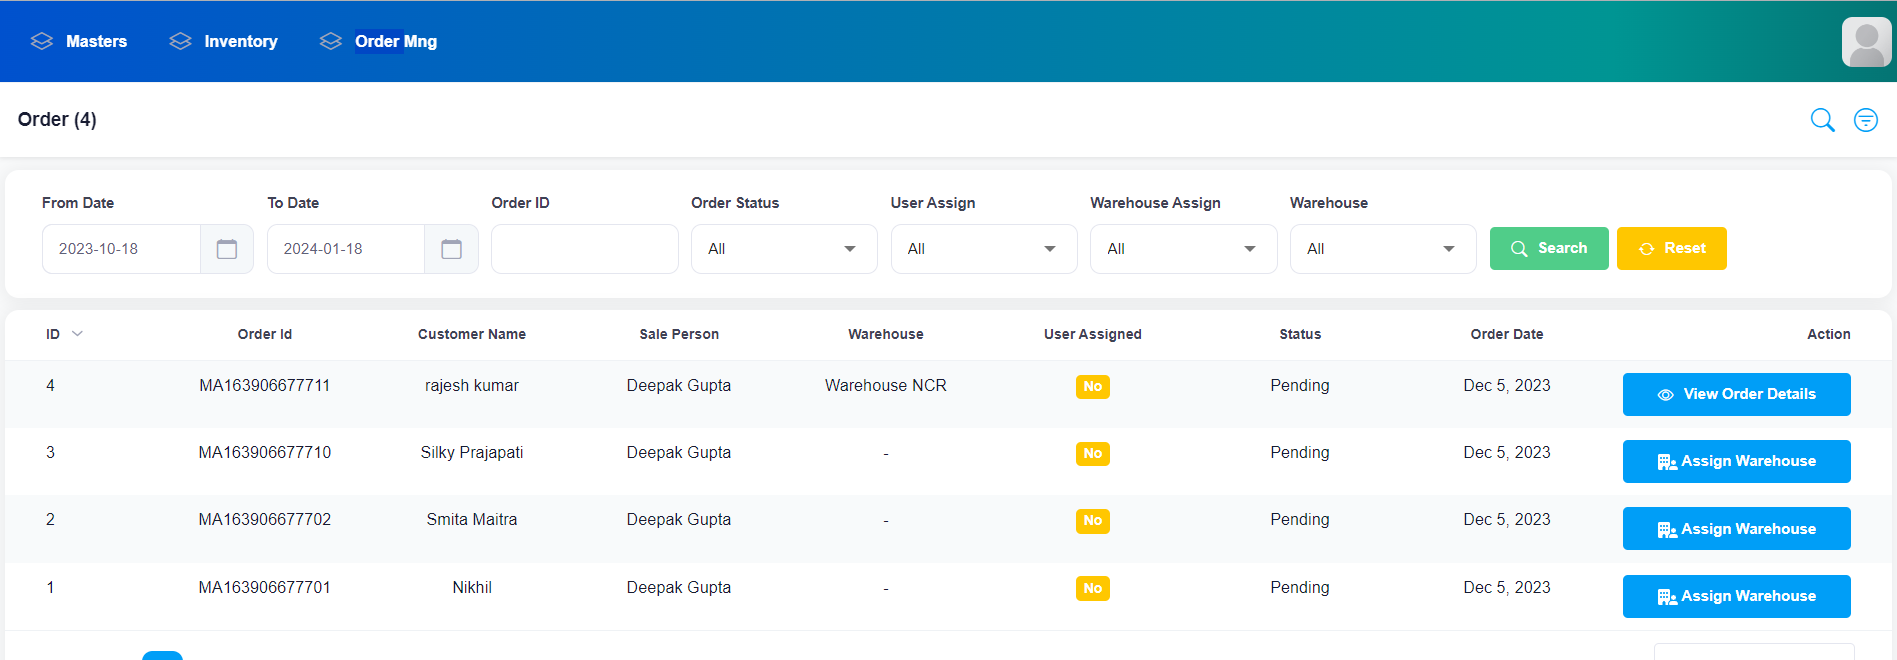Viewport: 1897px width, 660px height.
Task: View Order Details for rajesh kumar
Action: 1736,394
